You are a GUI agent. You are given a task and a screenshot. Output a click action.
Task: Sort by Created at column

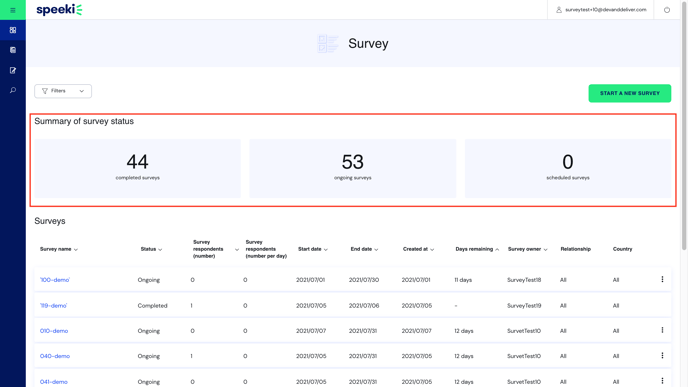(419, 249)
